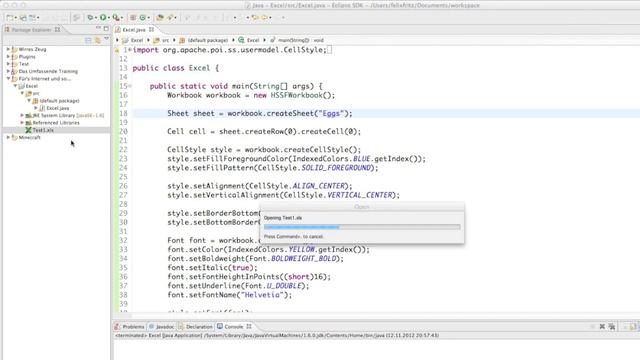Screen dimensions: 640x360
Task: Switch to the Declaration tab
Action: tap(196, 327)
